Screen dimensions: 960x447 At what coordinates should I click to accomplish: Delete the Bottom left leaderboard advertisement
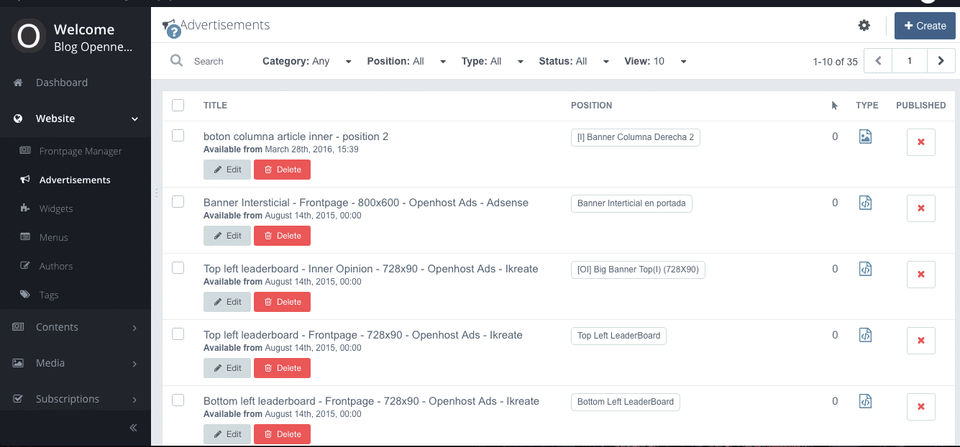pos(282,434)
